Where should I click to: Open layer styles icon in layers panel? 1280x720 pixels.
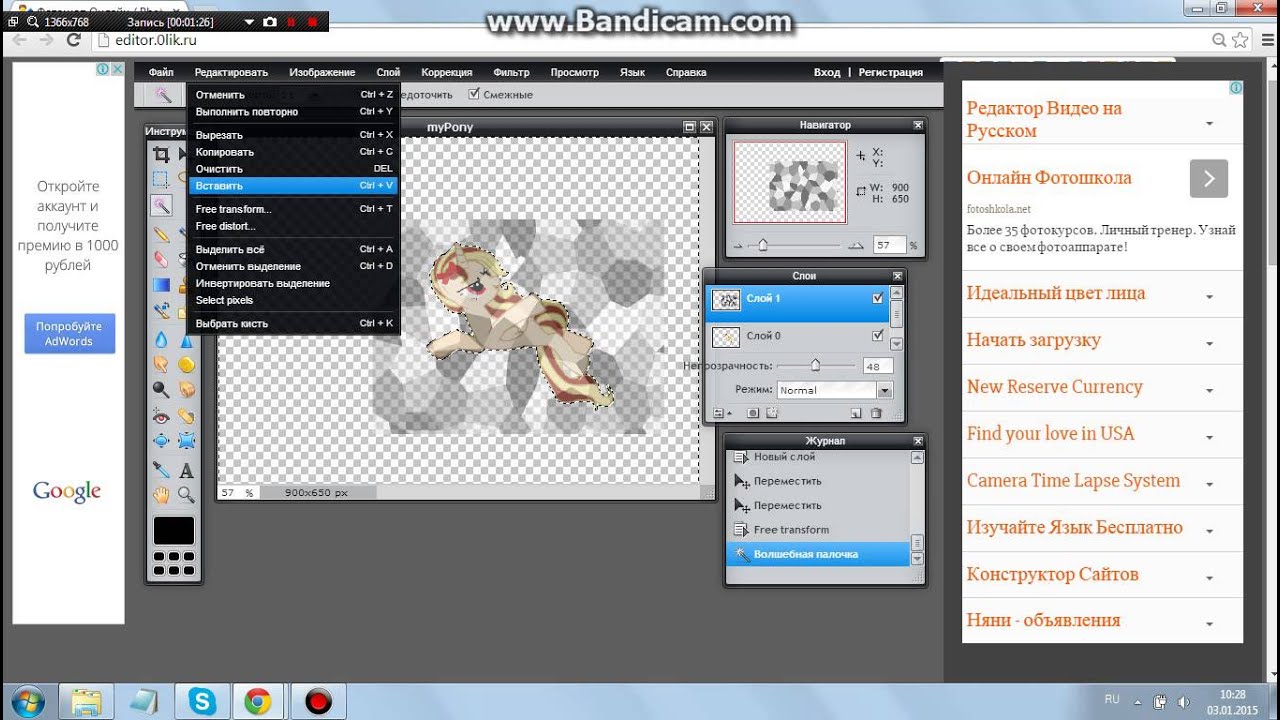tap(773, 413)
